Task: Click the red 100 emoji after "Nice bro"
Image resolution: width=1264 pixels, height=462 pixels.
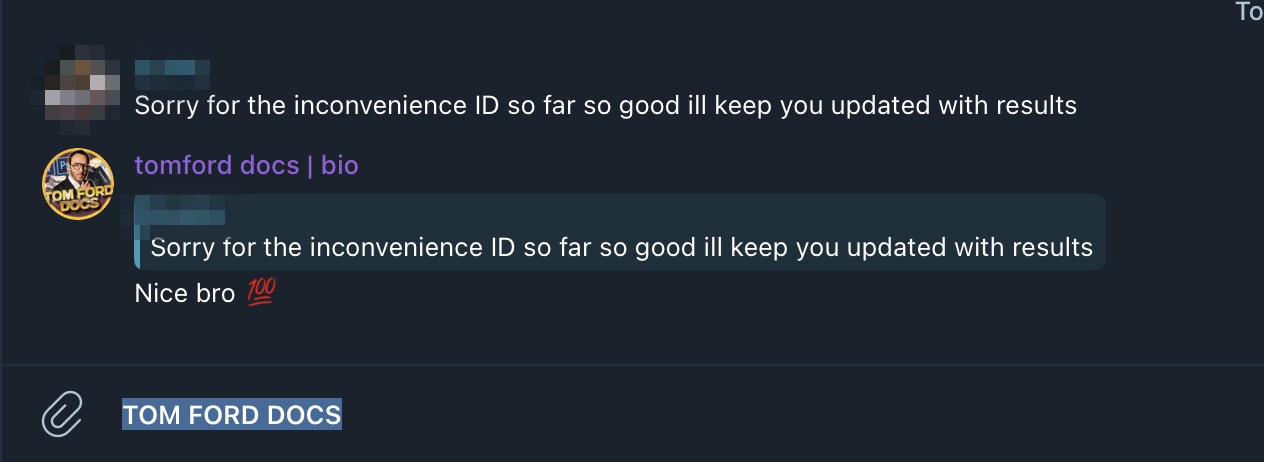Action: point(260,293)
